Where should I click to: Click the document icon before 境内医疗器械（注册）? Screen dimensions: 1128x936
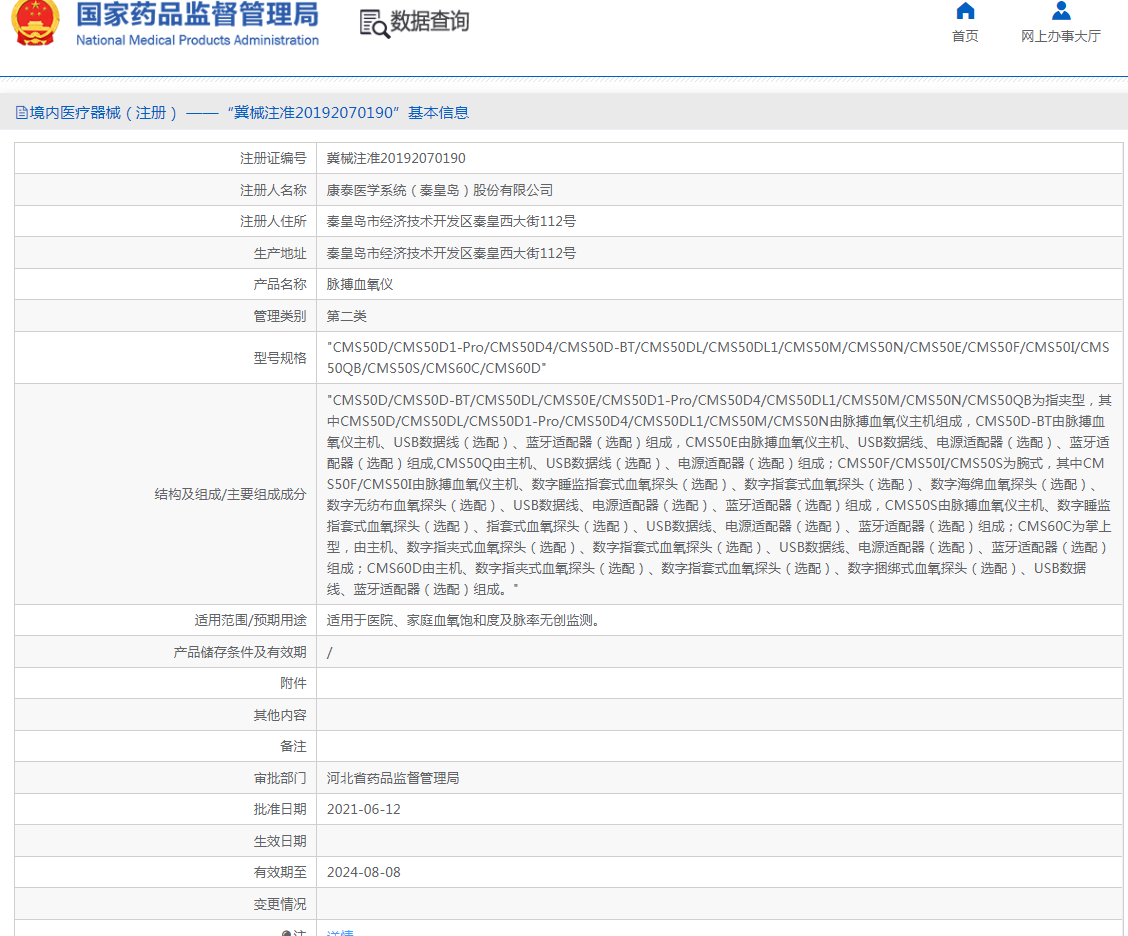pos(19,112)
